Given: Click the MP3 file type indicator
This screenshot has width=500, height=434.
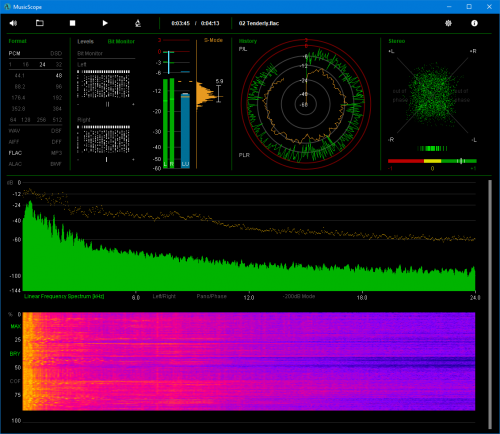Looking at the screenshot, I should tap(57, 153).
